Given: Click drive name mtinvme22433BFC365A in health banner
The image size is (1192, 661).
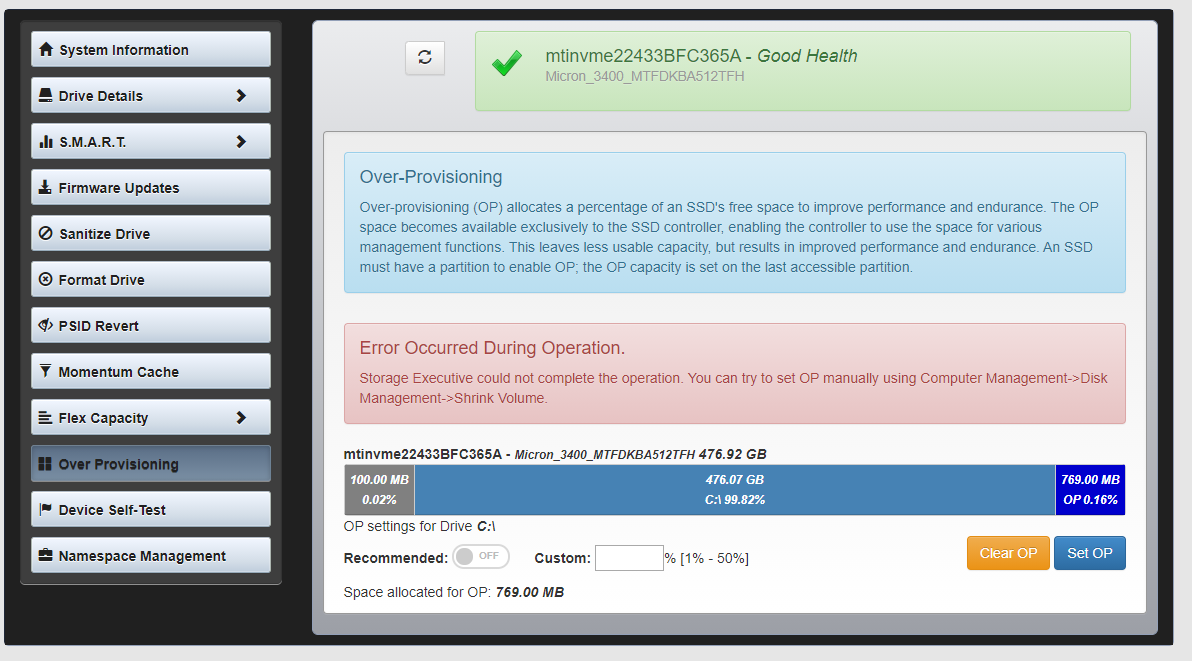Looking at the screenshot, I should (642, 55).
